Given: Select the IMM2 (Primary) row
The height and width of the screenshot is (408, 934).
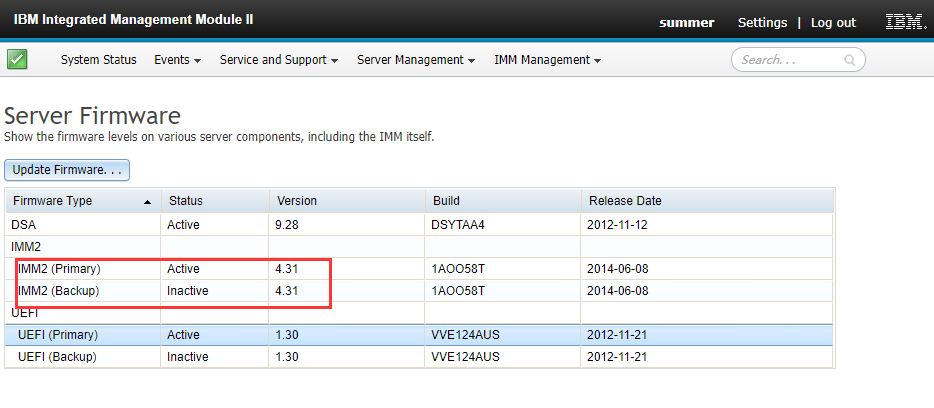Looking at the screenshot, I should pos(419,269).
